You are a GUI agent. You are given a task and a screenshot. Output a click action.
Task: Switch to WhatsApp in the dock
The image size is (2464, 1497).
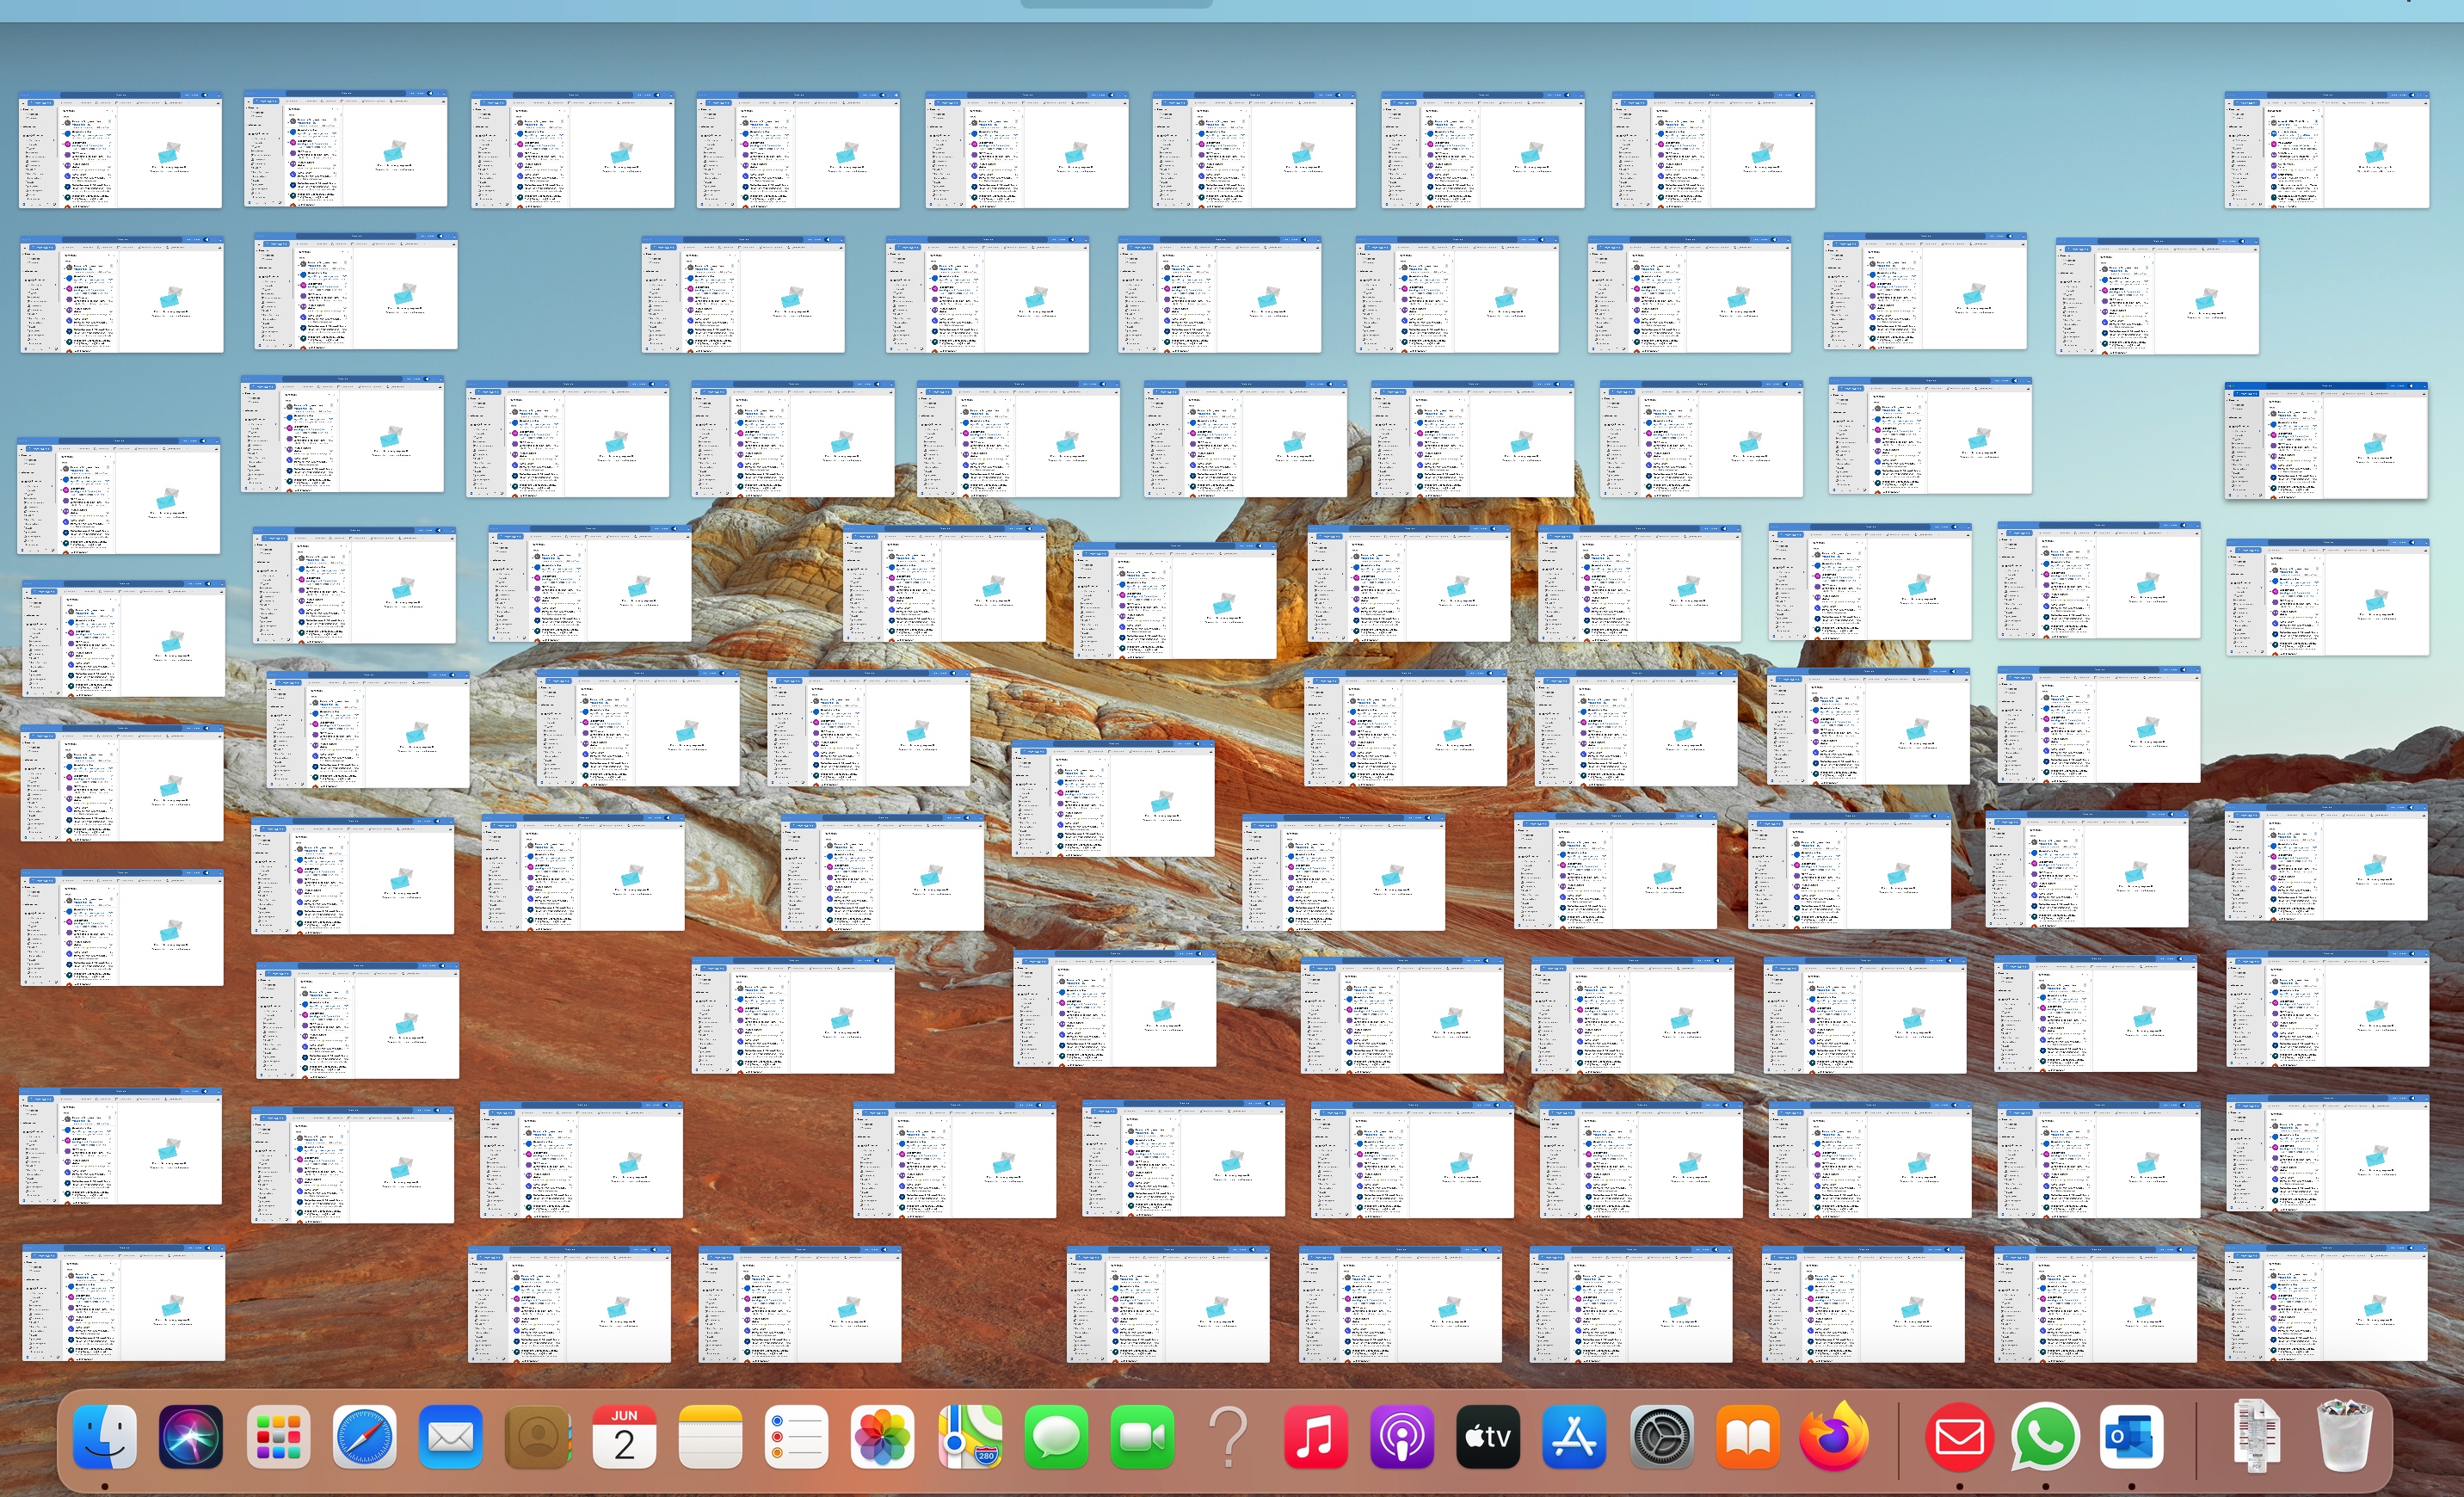[2045, 1437]
